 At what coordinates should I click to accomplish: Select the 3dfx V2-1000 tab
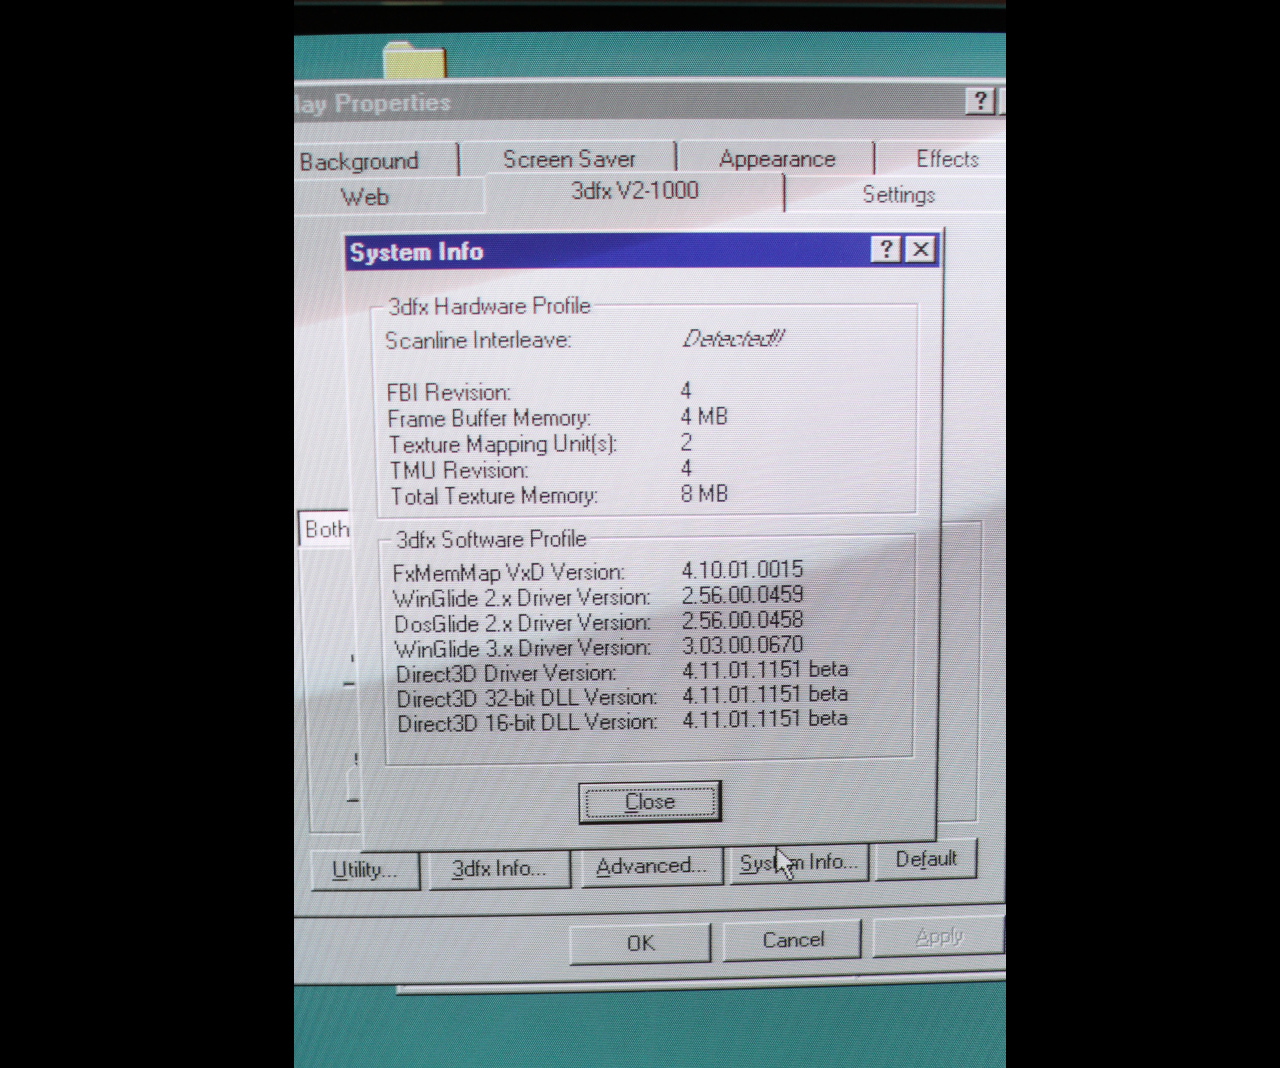[x=634, y=191]
